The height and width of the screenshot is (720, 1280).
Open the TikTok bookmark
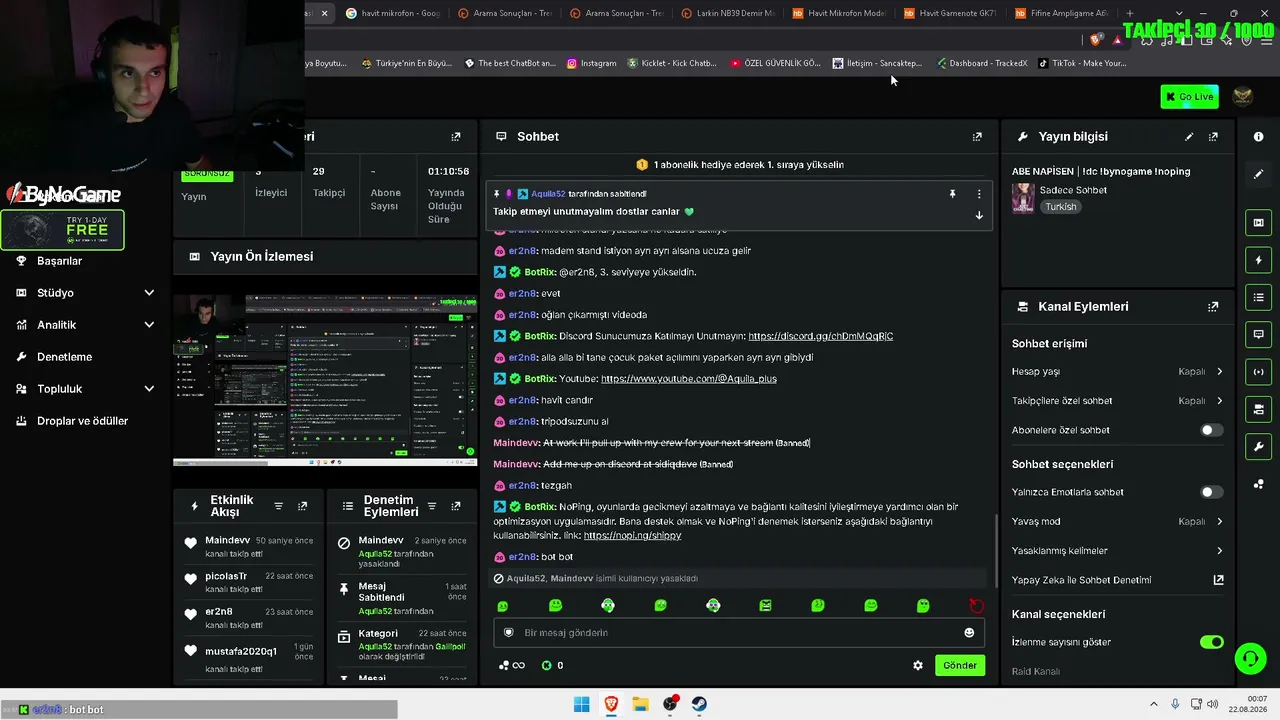pos(1082,63)
